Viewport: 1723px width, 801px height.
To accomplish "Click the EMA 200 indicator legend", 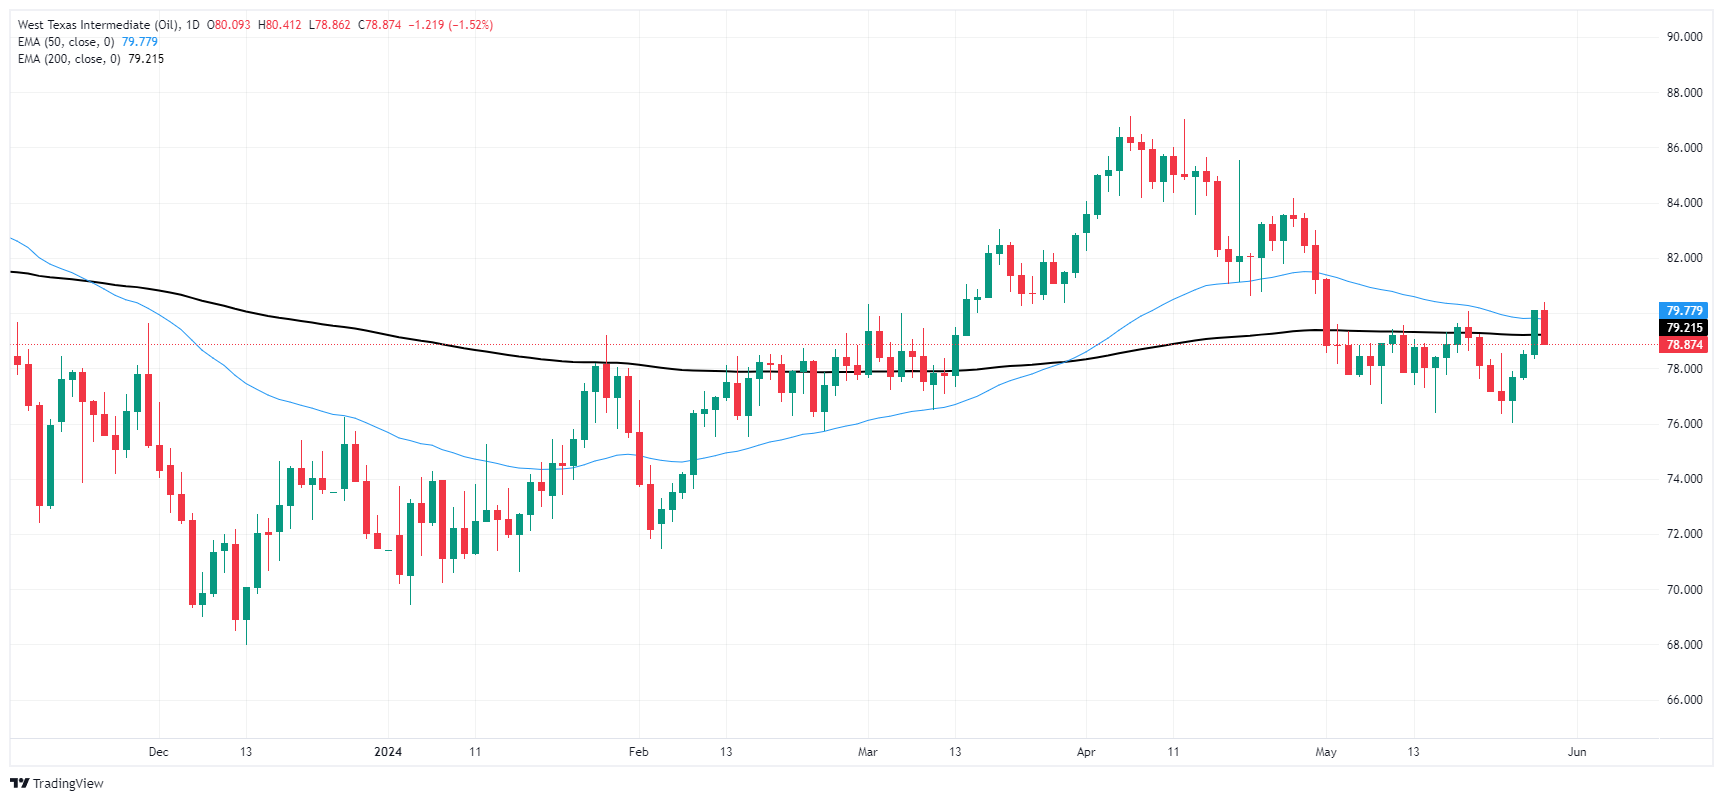I will pyautogui.click(x=69, y=59).
